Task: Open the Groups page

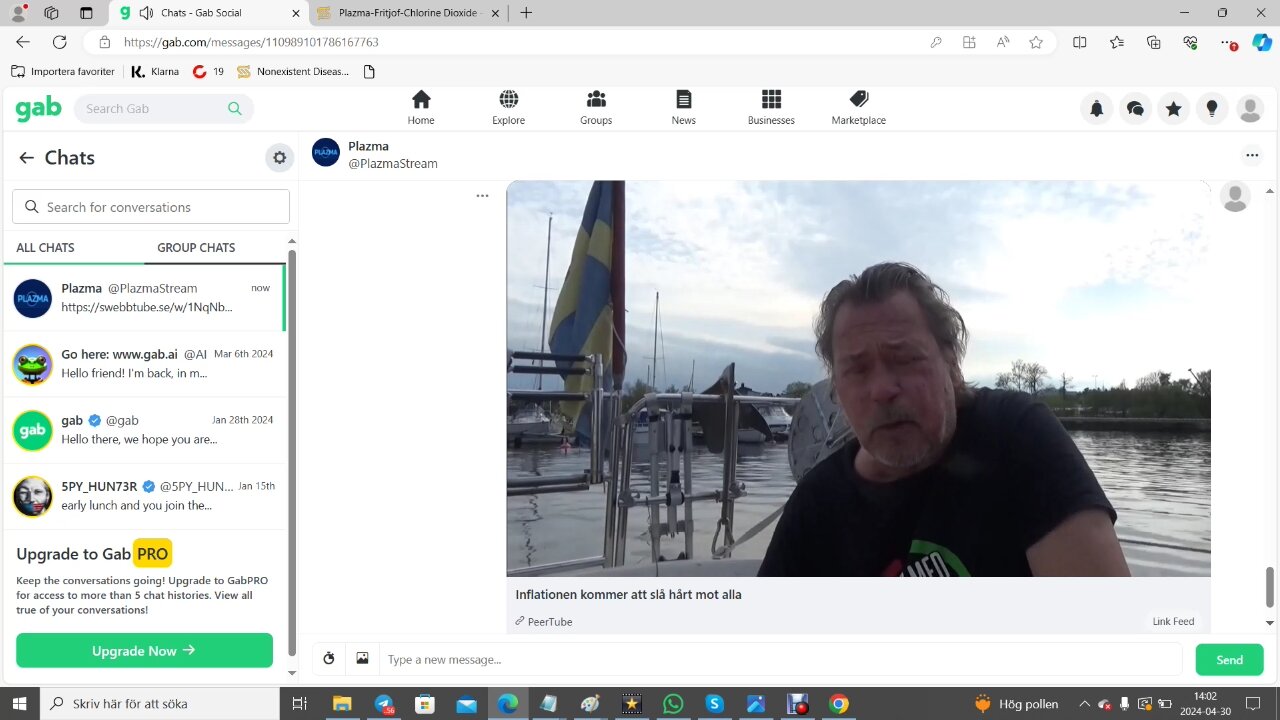Action: tap(596, 108)
